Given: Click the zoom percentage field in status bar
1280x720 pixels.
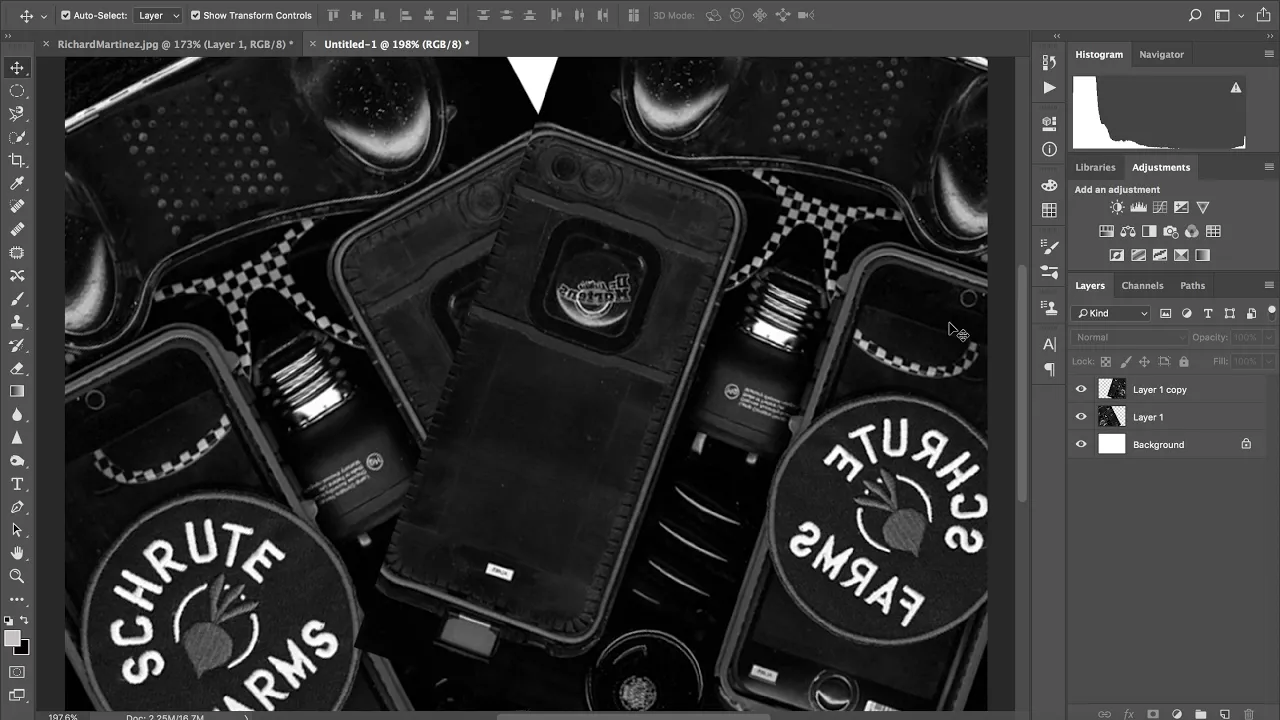Looking at the screenshot, I should click(63, 716).
